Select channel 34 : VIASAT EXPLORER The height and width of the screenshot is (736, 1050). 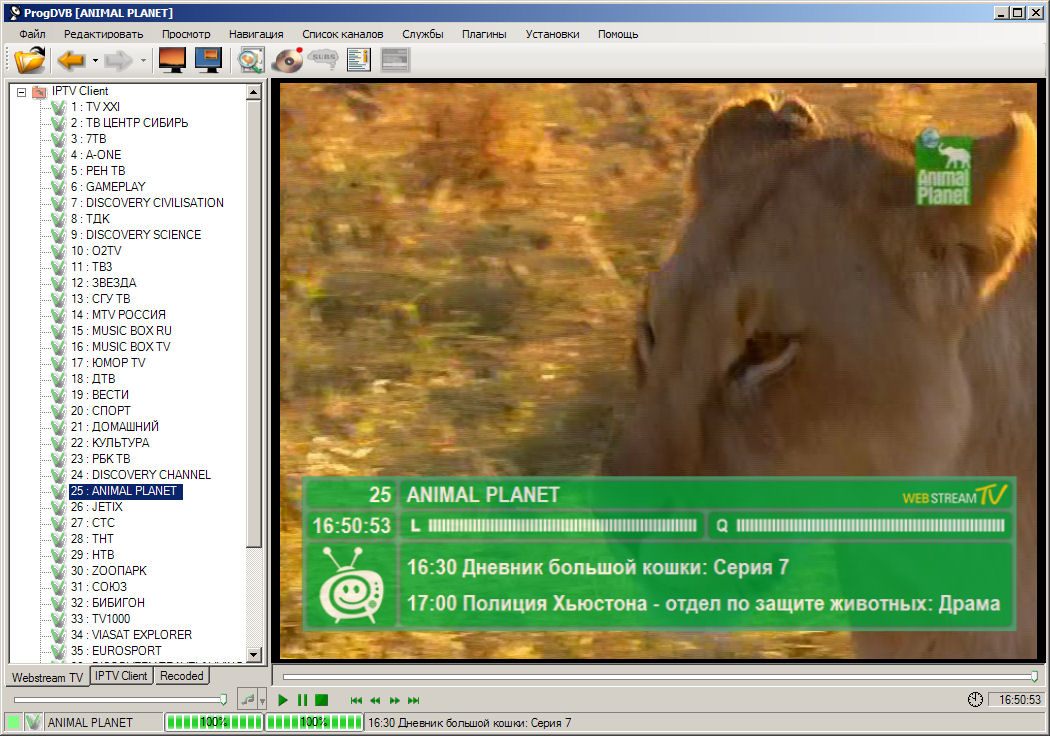(131, 635)
